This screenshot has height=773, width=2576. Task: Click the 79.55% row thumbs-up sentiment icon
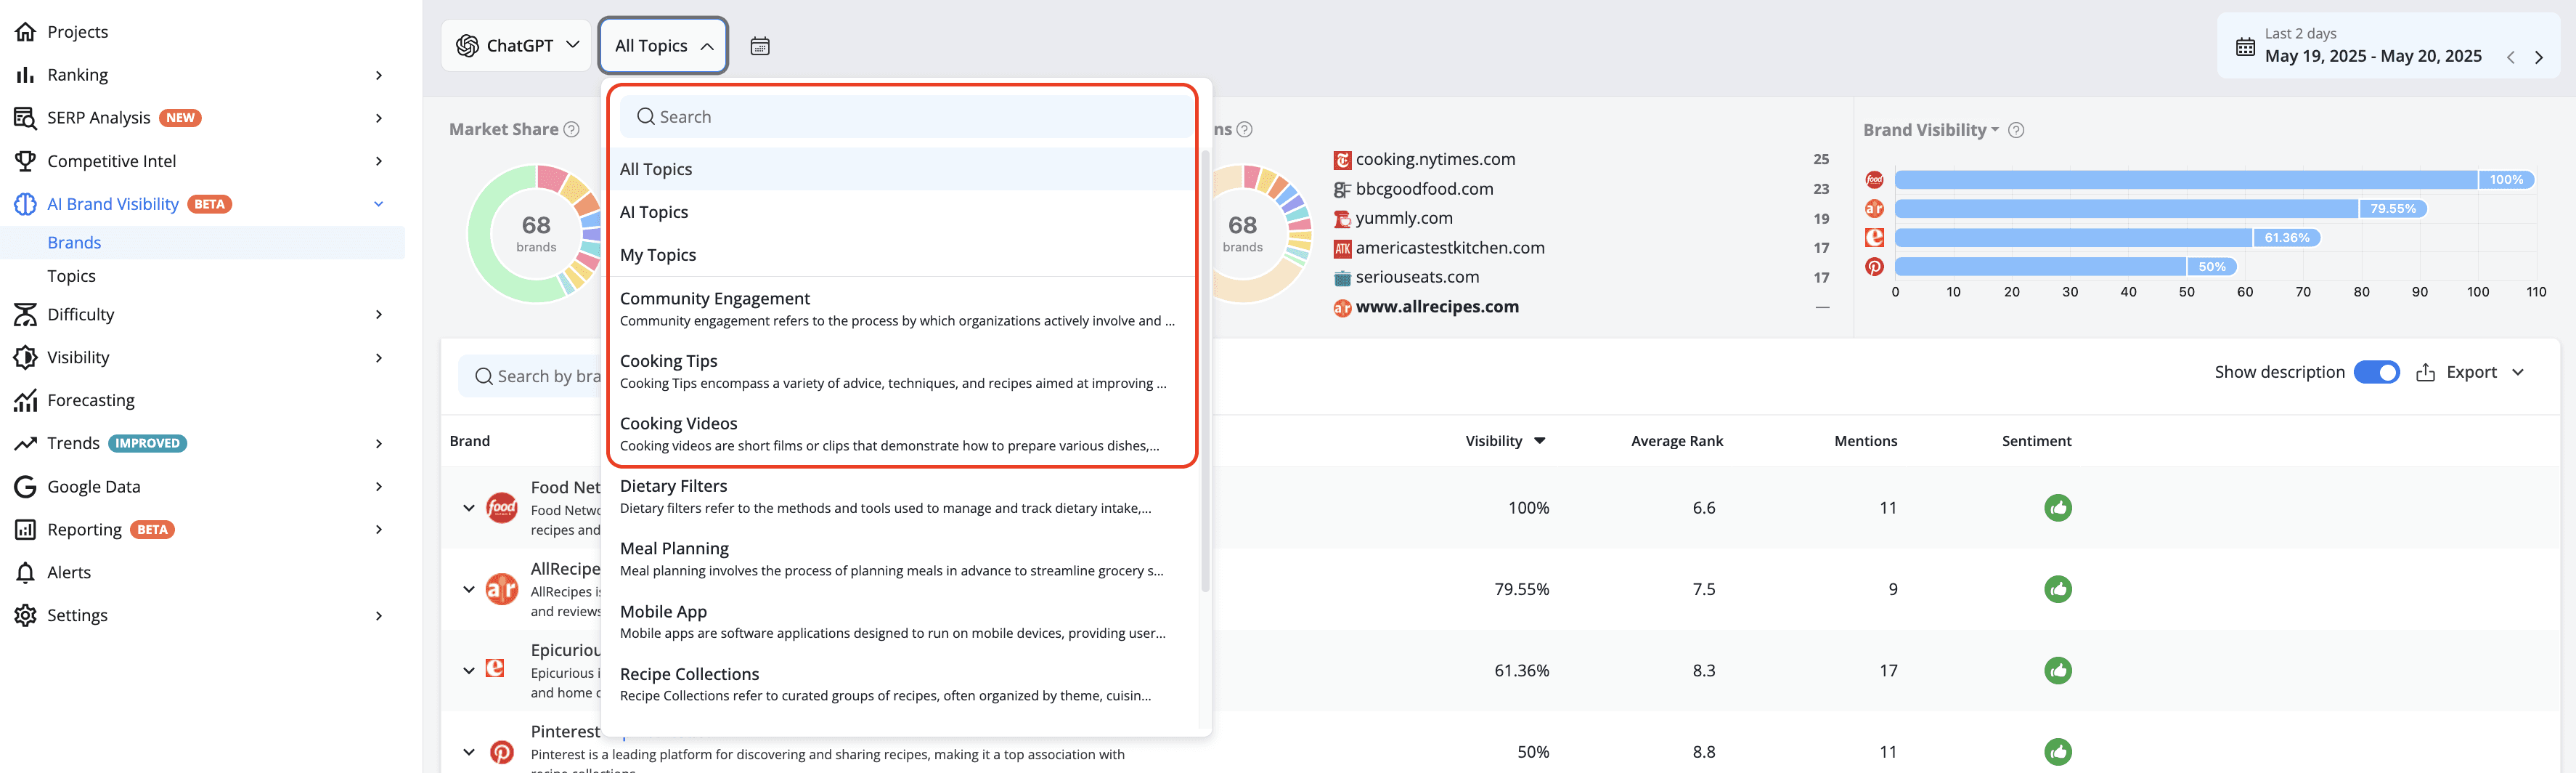[2057, 589]
